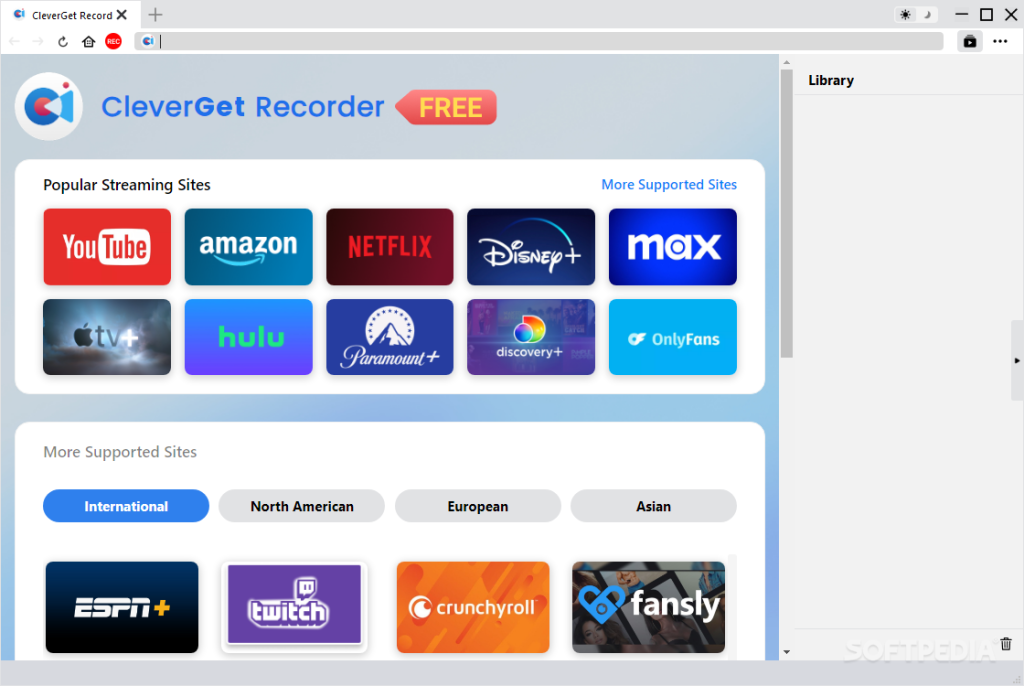Go to the home page icon
This screenshot has width=1024, height=686.
click(x=89, y=41)
